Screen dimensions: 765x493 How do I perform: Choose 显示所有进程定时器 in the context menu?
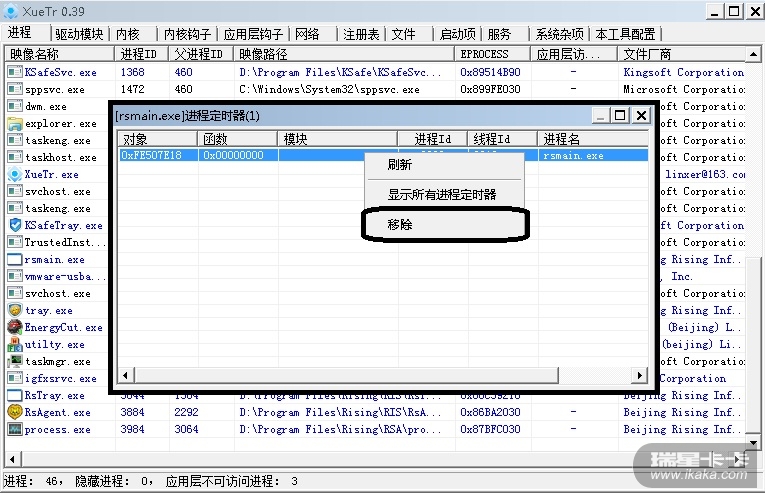(444, 194)
